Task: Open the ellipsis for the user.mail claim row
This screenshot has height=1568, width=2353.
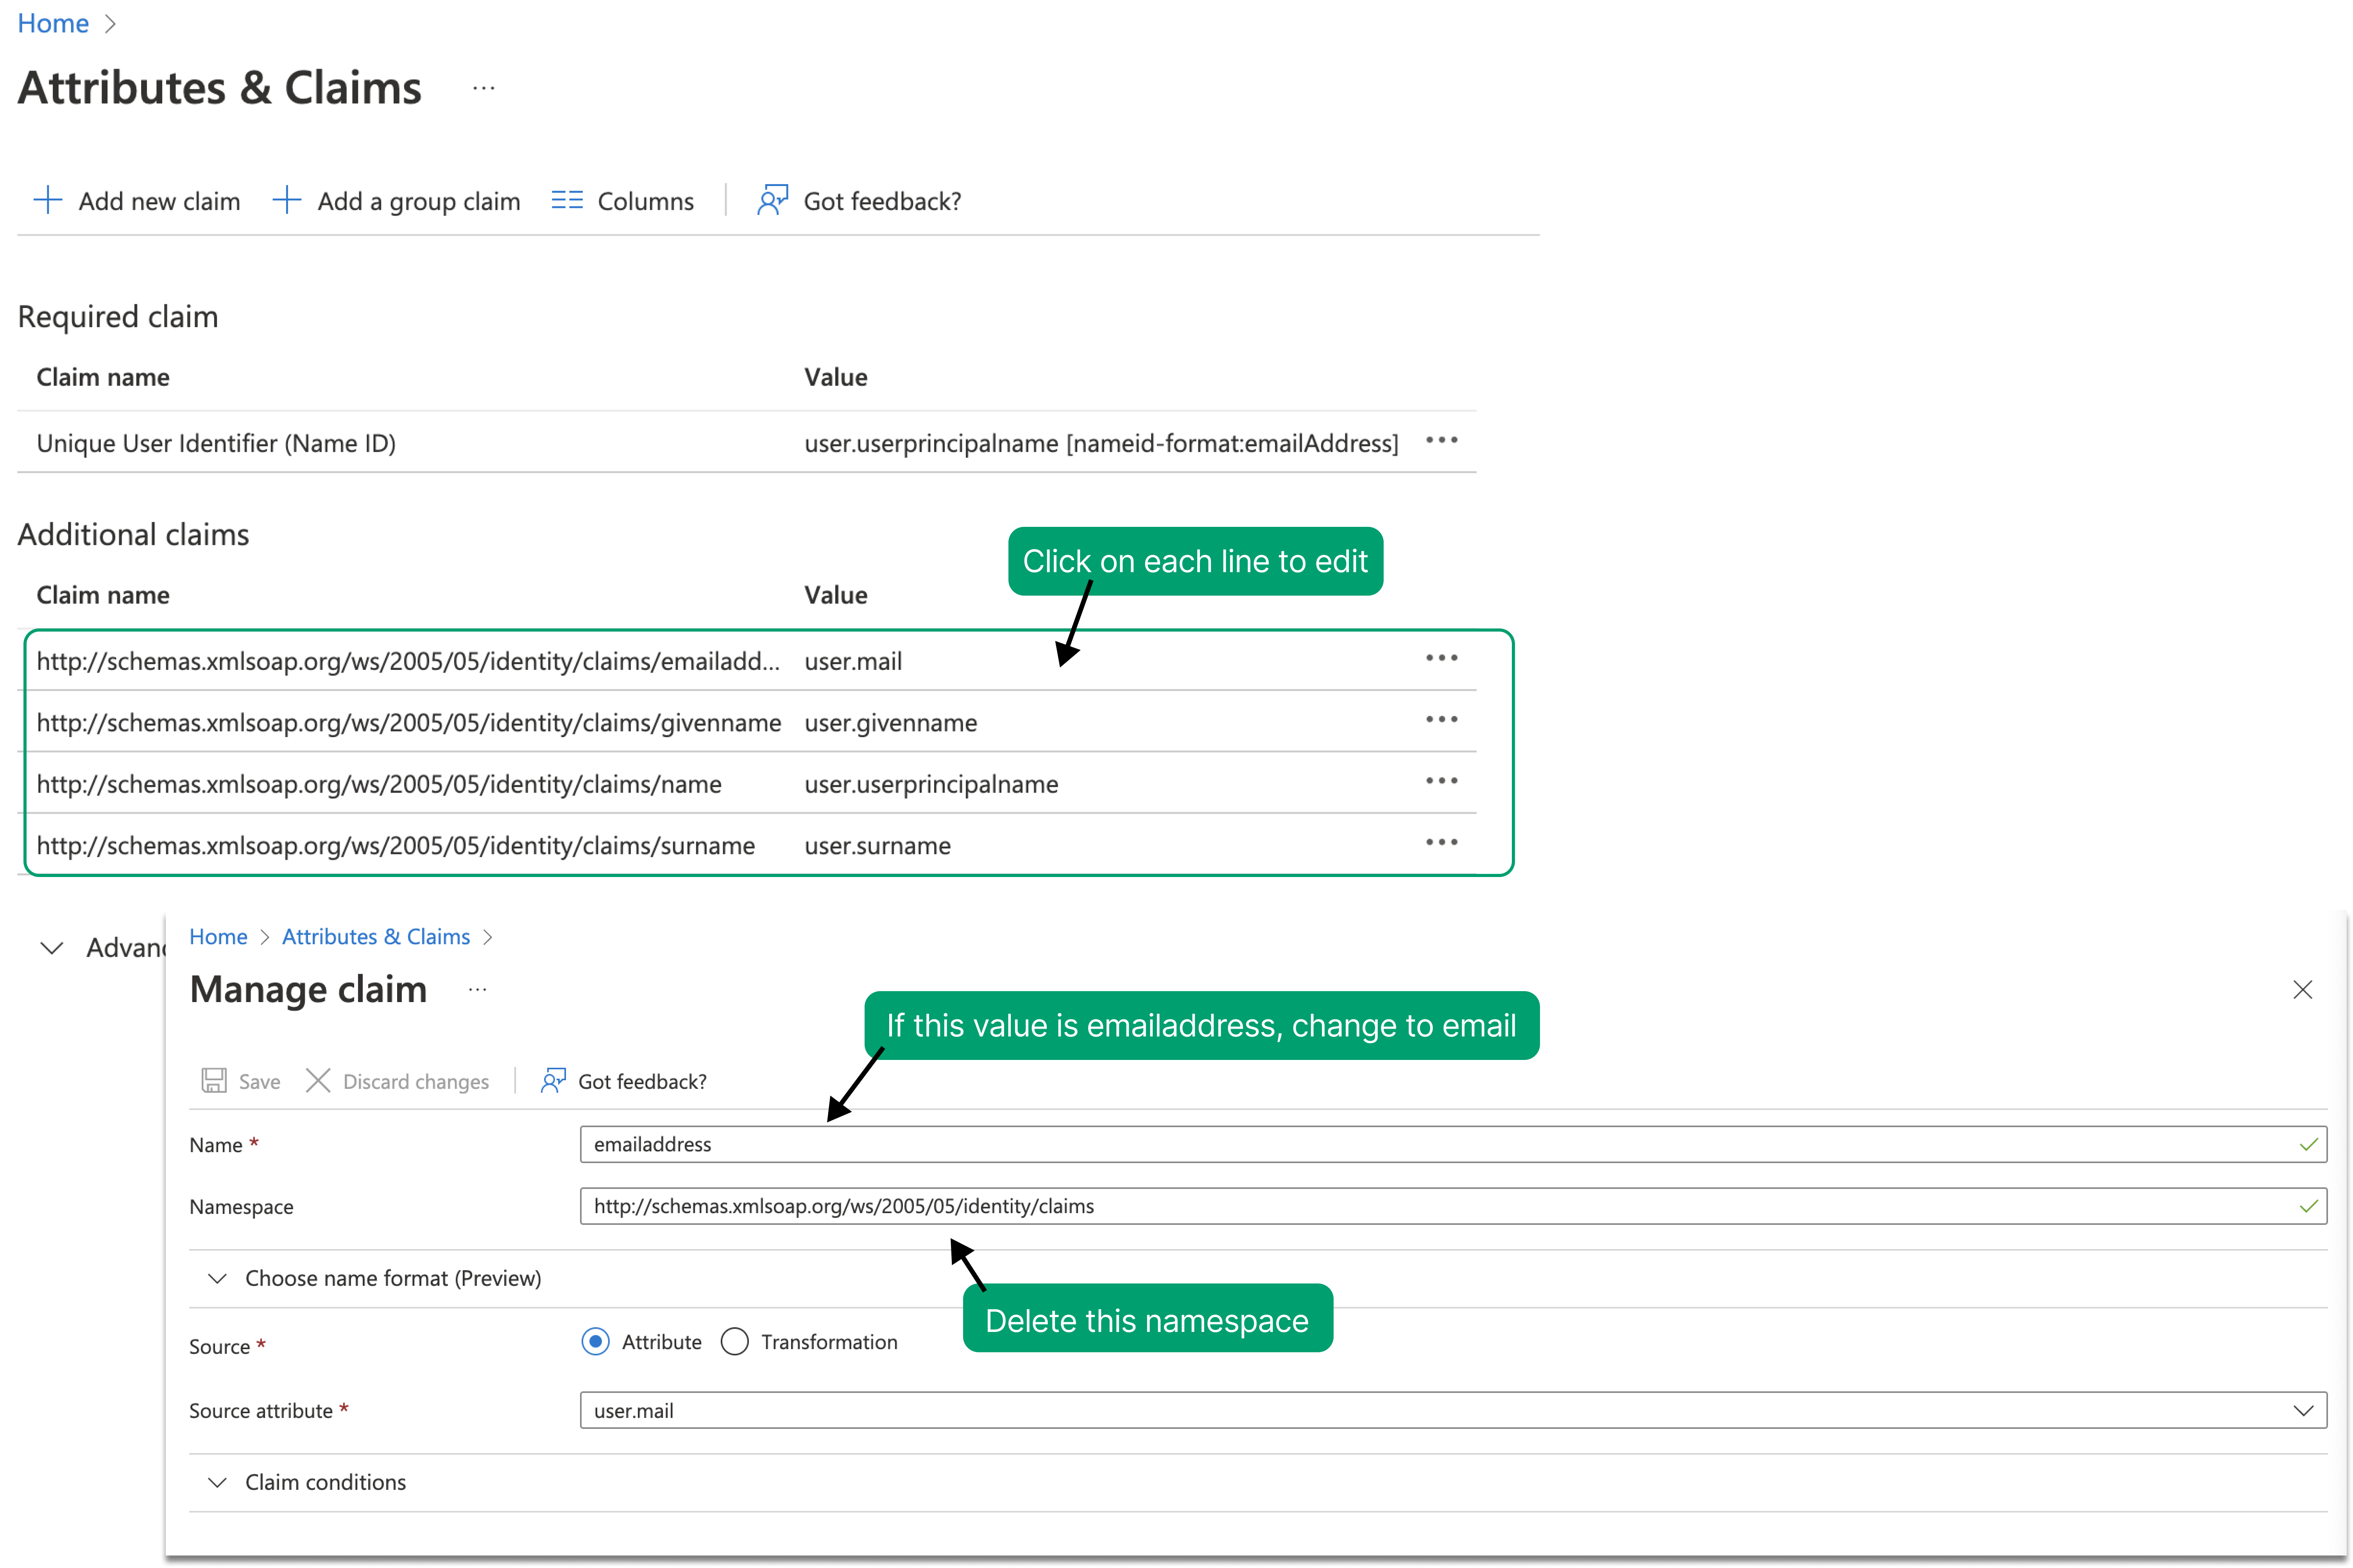Action: pos(1441,658)
